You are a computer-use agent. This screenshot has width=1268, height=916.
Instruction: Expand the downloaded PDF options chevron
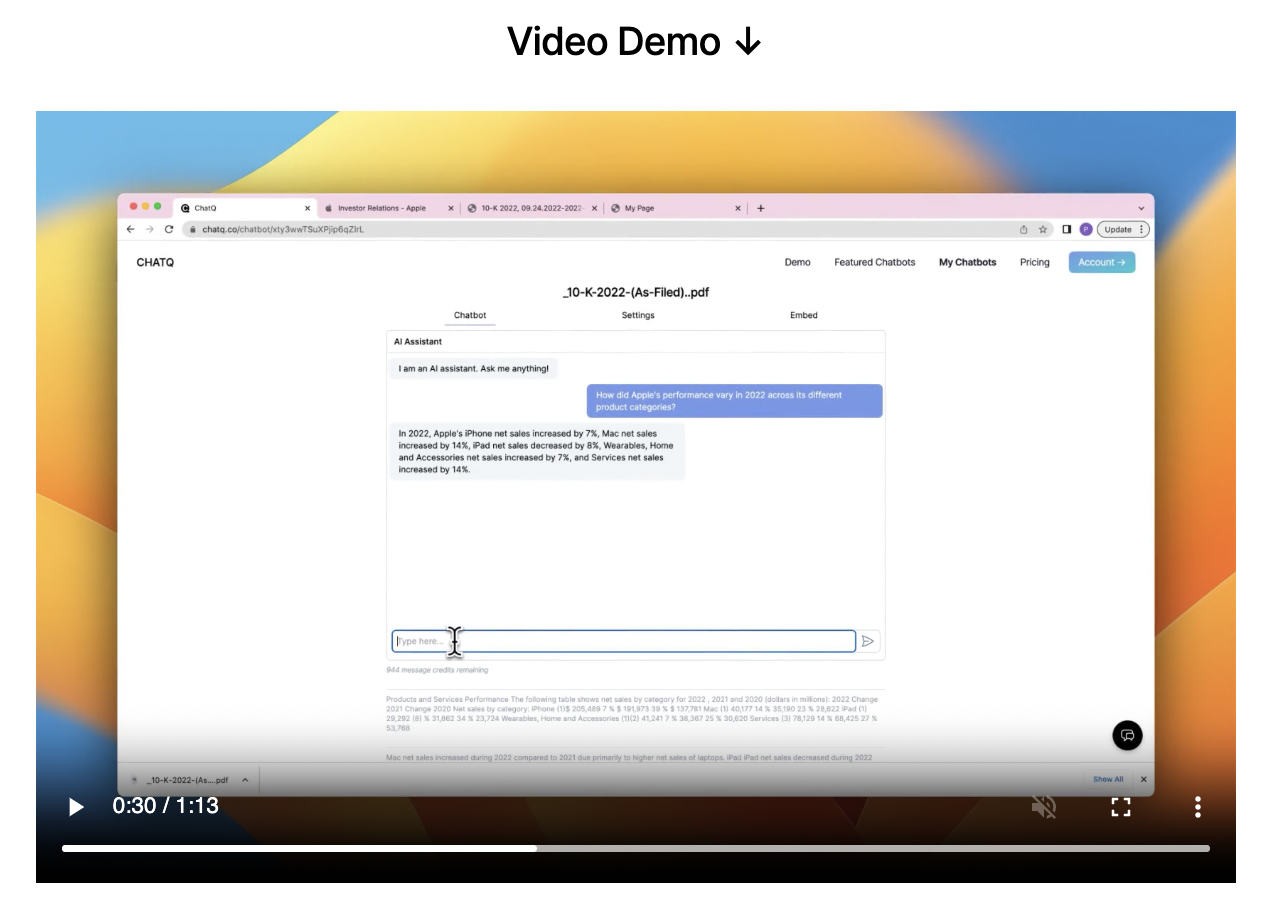(x=245, y=780)
